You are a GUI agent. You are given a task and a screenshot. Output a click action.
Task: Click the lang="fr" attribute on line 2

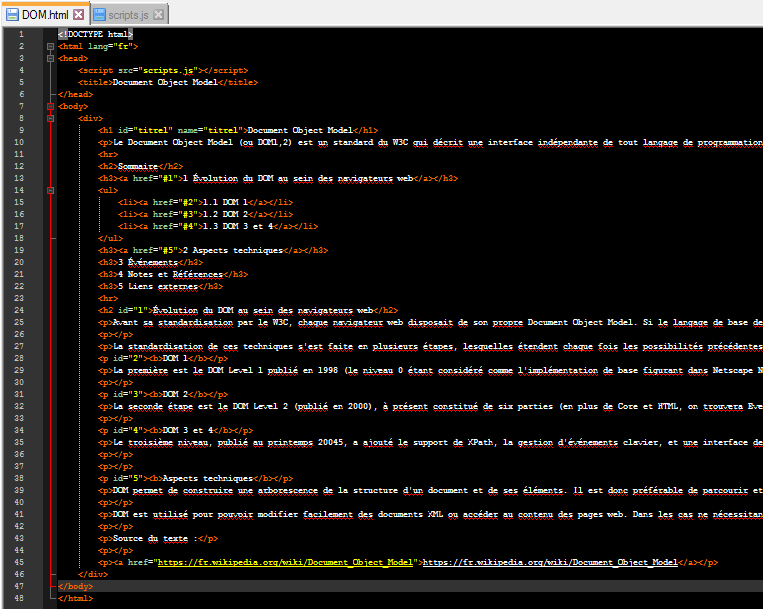110,46
